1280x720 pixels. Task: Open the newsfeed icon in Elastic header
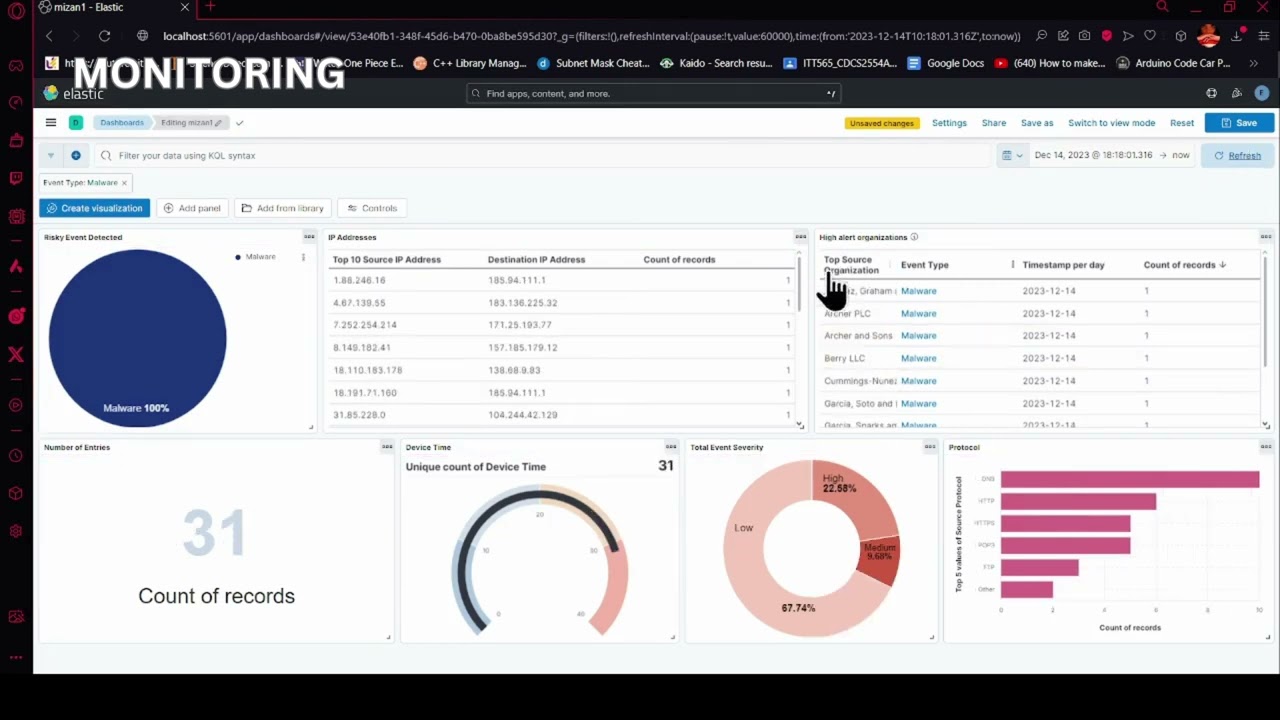click(1236, 93)
